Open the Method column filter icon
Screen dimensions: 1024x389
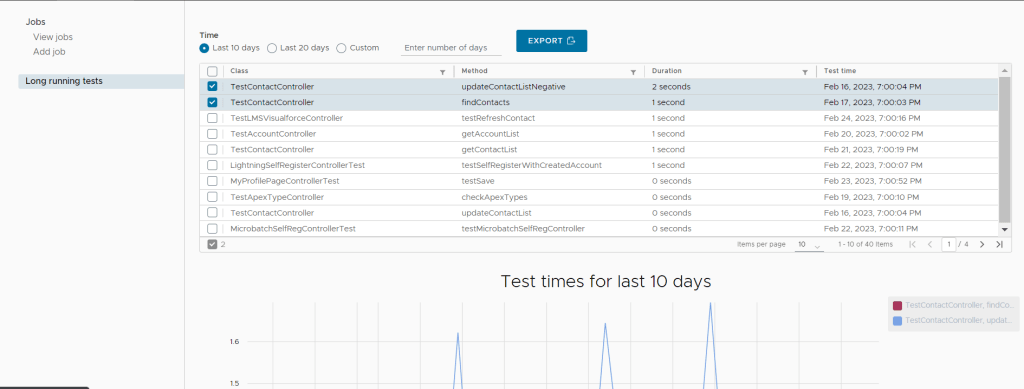(633, 72)
